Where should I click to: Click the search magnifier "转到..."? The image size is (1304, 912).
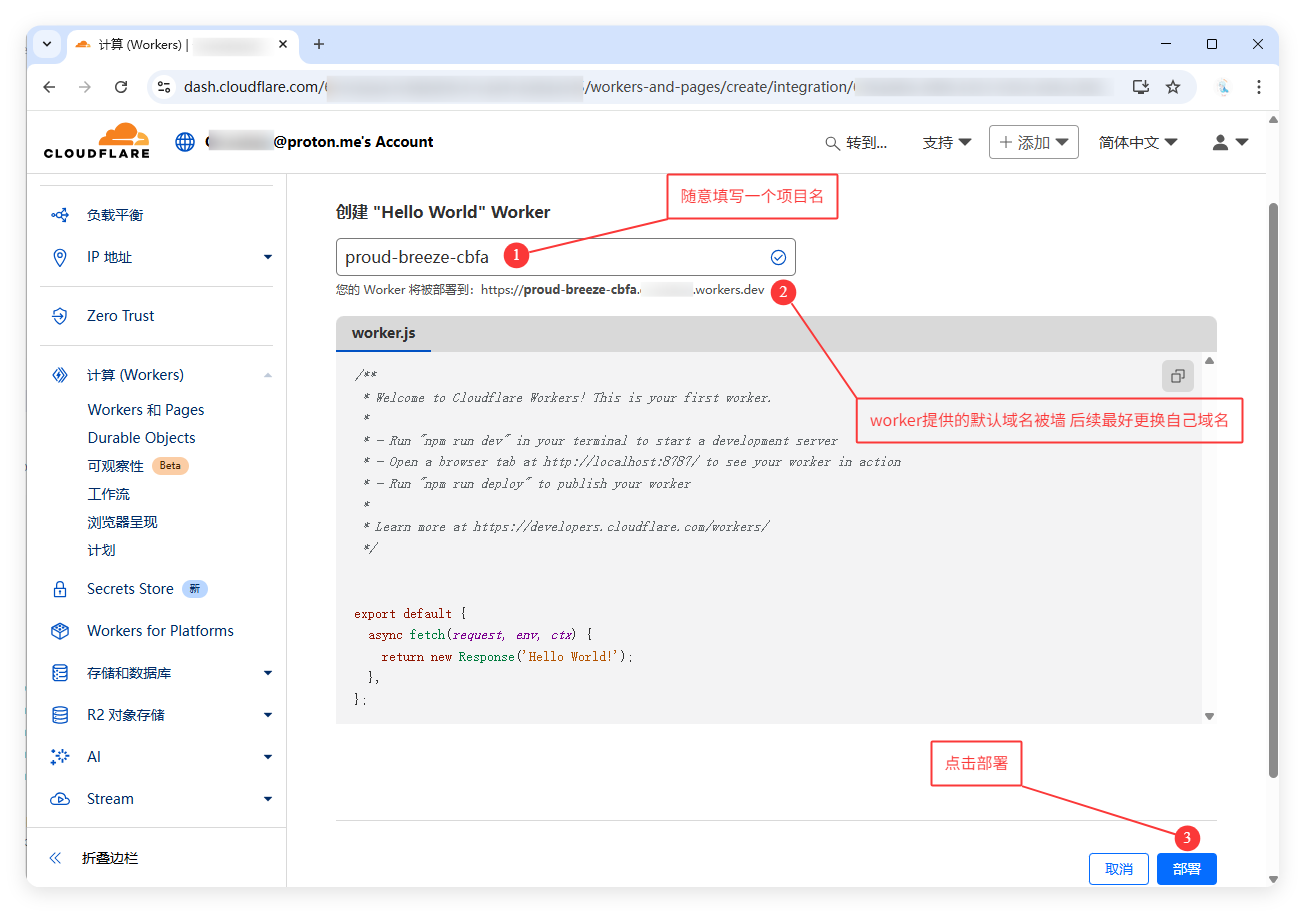[856, 143]
